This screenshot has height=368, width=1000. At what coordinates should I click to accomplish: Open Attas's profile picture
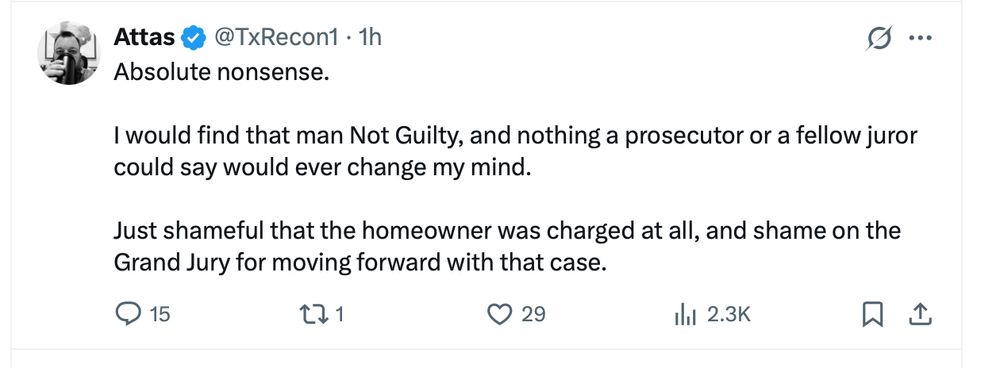(68, 53)
